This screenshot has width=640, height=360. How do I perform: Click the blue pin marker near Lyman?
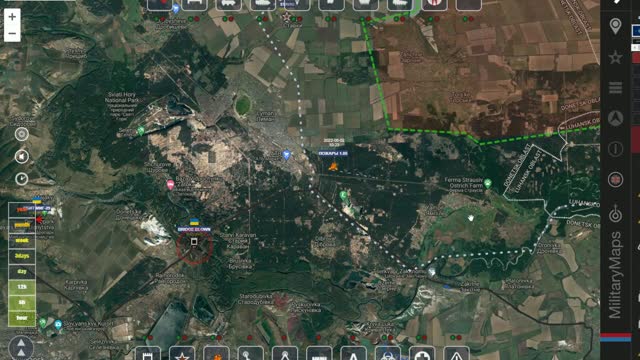tap(287, 155)
